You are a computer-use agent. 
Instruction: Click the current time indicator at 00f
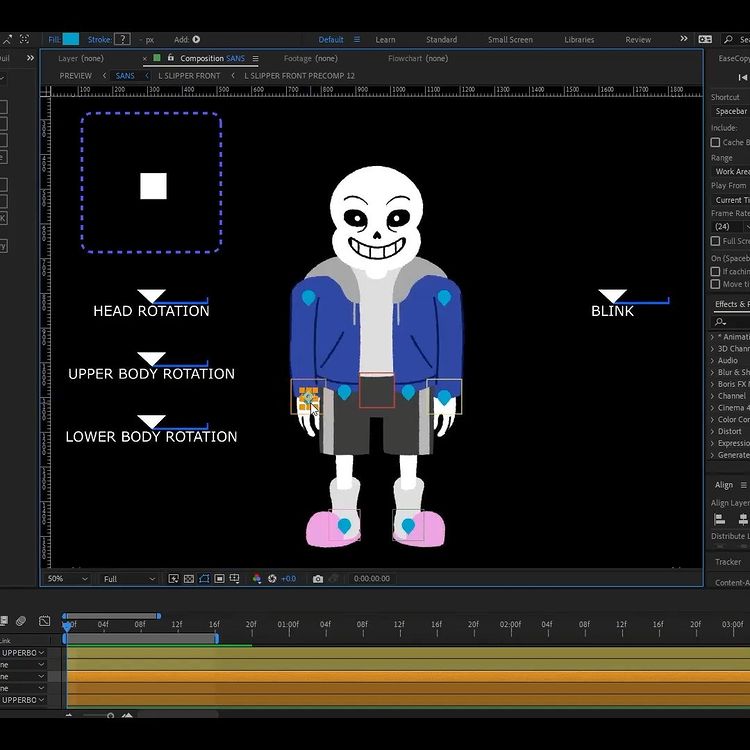(67, 625)
